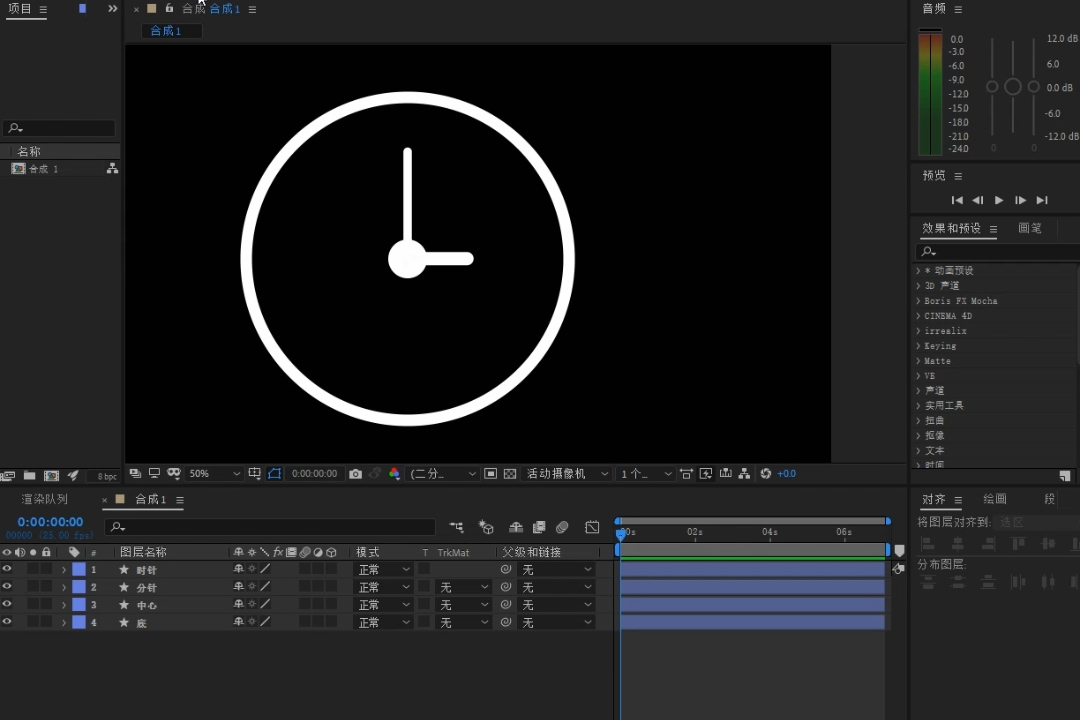Toggle the lock box for the 时针 layer
This screenshot has width=1080, height=720.
(x=46, y=569)
